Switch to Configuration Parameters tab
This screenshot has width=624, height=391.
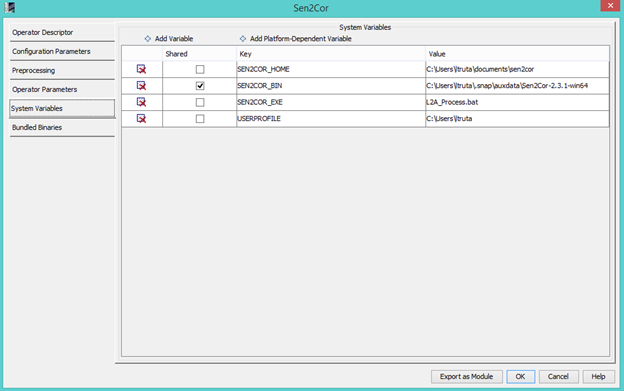coord(62,51)
